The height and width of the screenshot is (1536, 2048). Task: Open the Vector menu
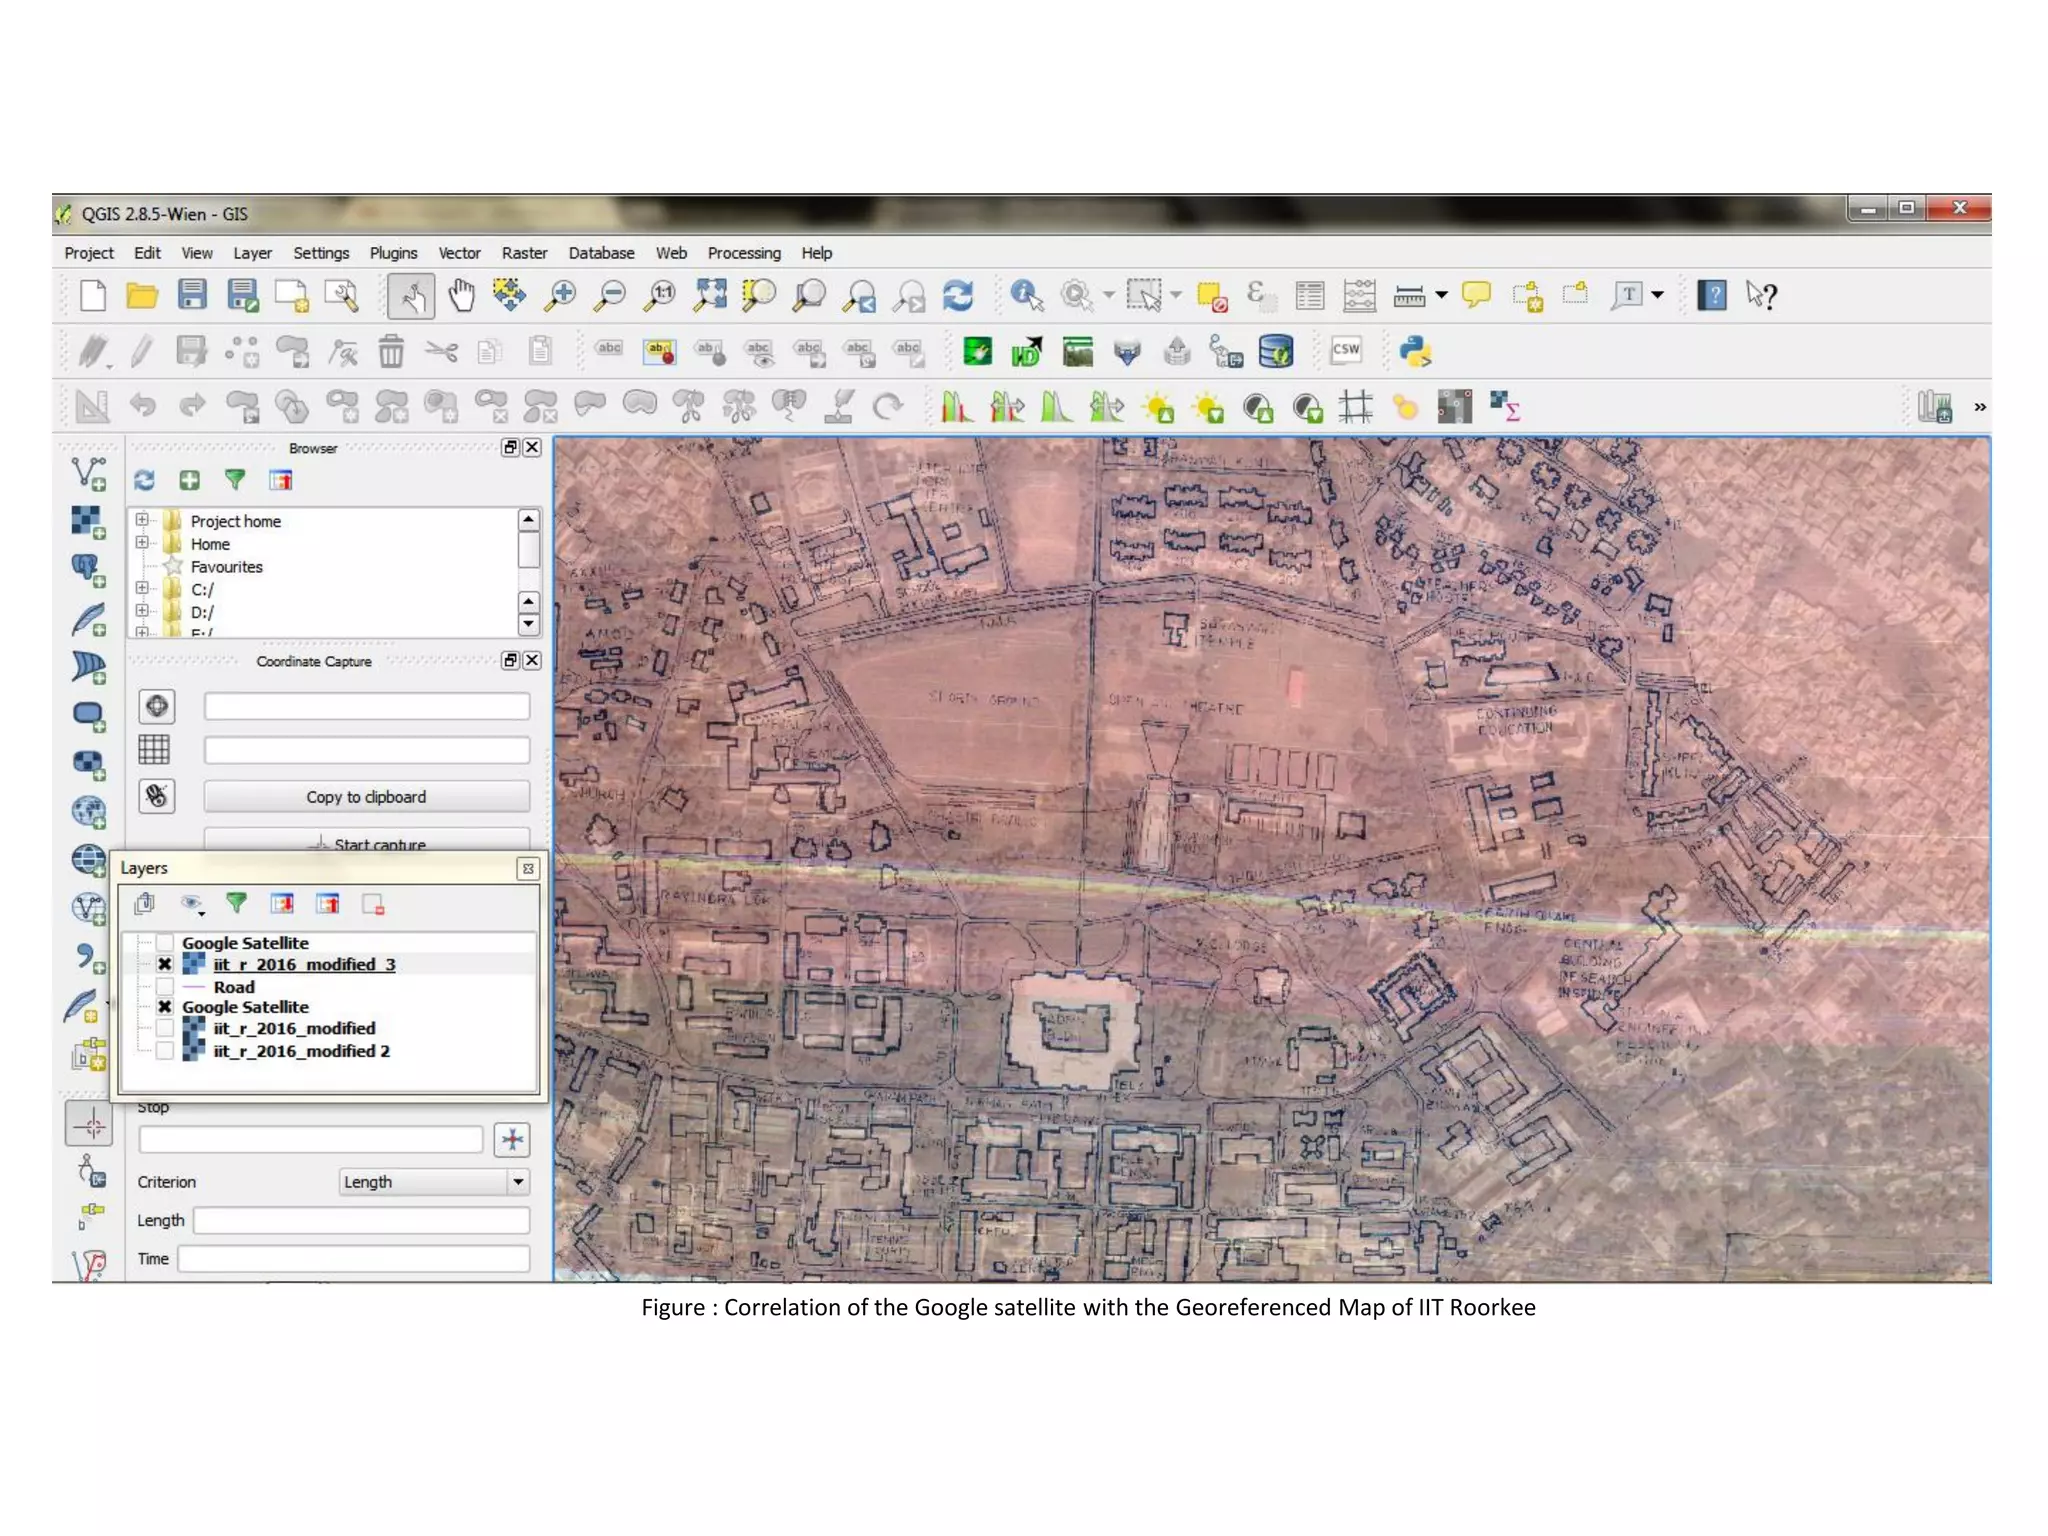pyautogui.click(x=459, y=253)
